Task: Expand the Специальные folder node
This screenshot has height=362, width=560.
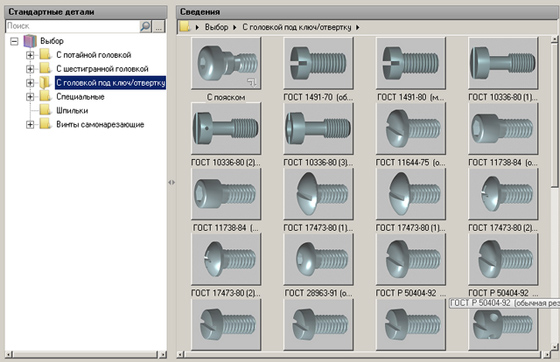Action: (x=30, y=97)
